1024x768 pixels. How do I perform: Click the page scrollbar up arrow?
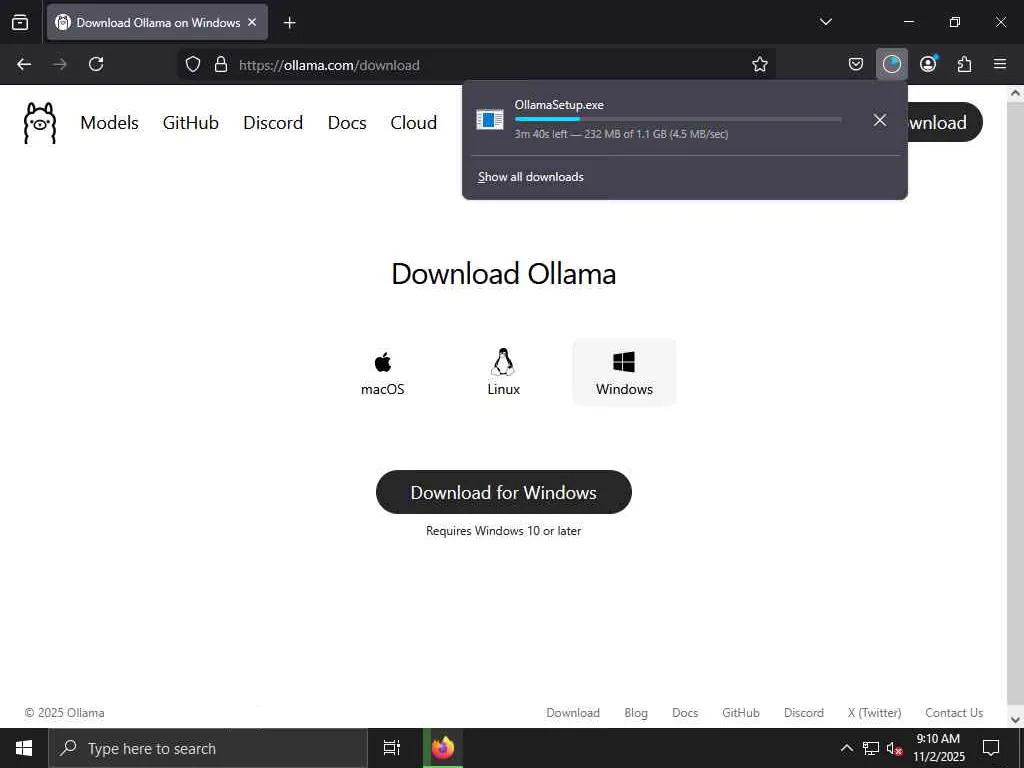[x=1015, y=93]
